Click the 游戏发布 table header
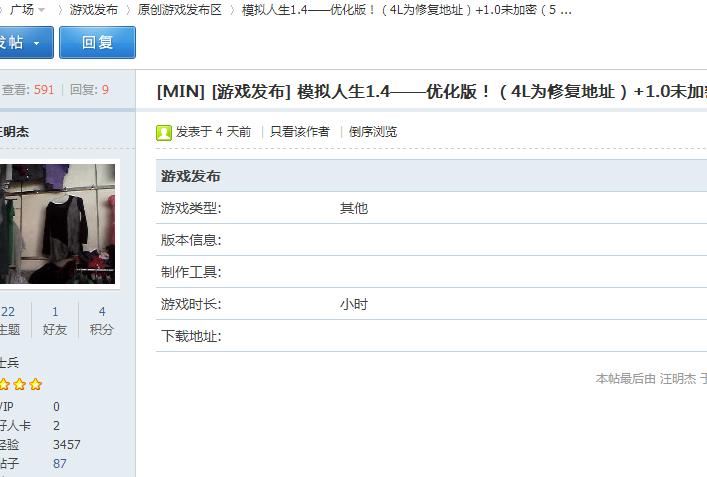 pos(432,176)
